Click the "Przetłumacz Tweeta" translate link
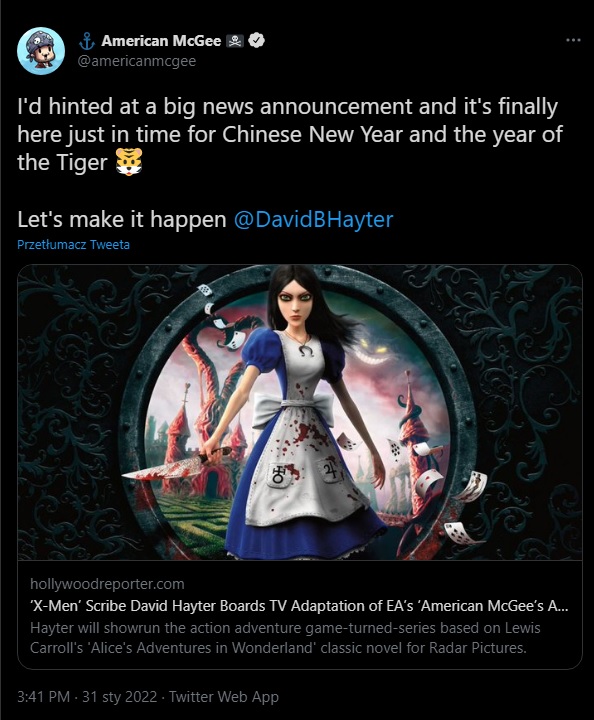The image size is (594, 720). click(x=73, y=245)
